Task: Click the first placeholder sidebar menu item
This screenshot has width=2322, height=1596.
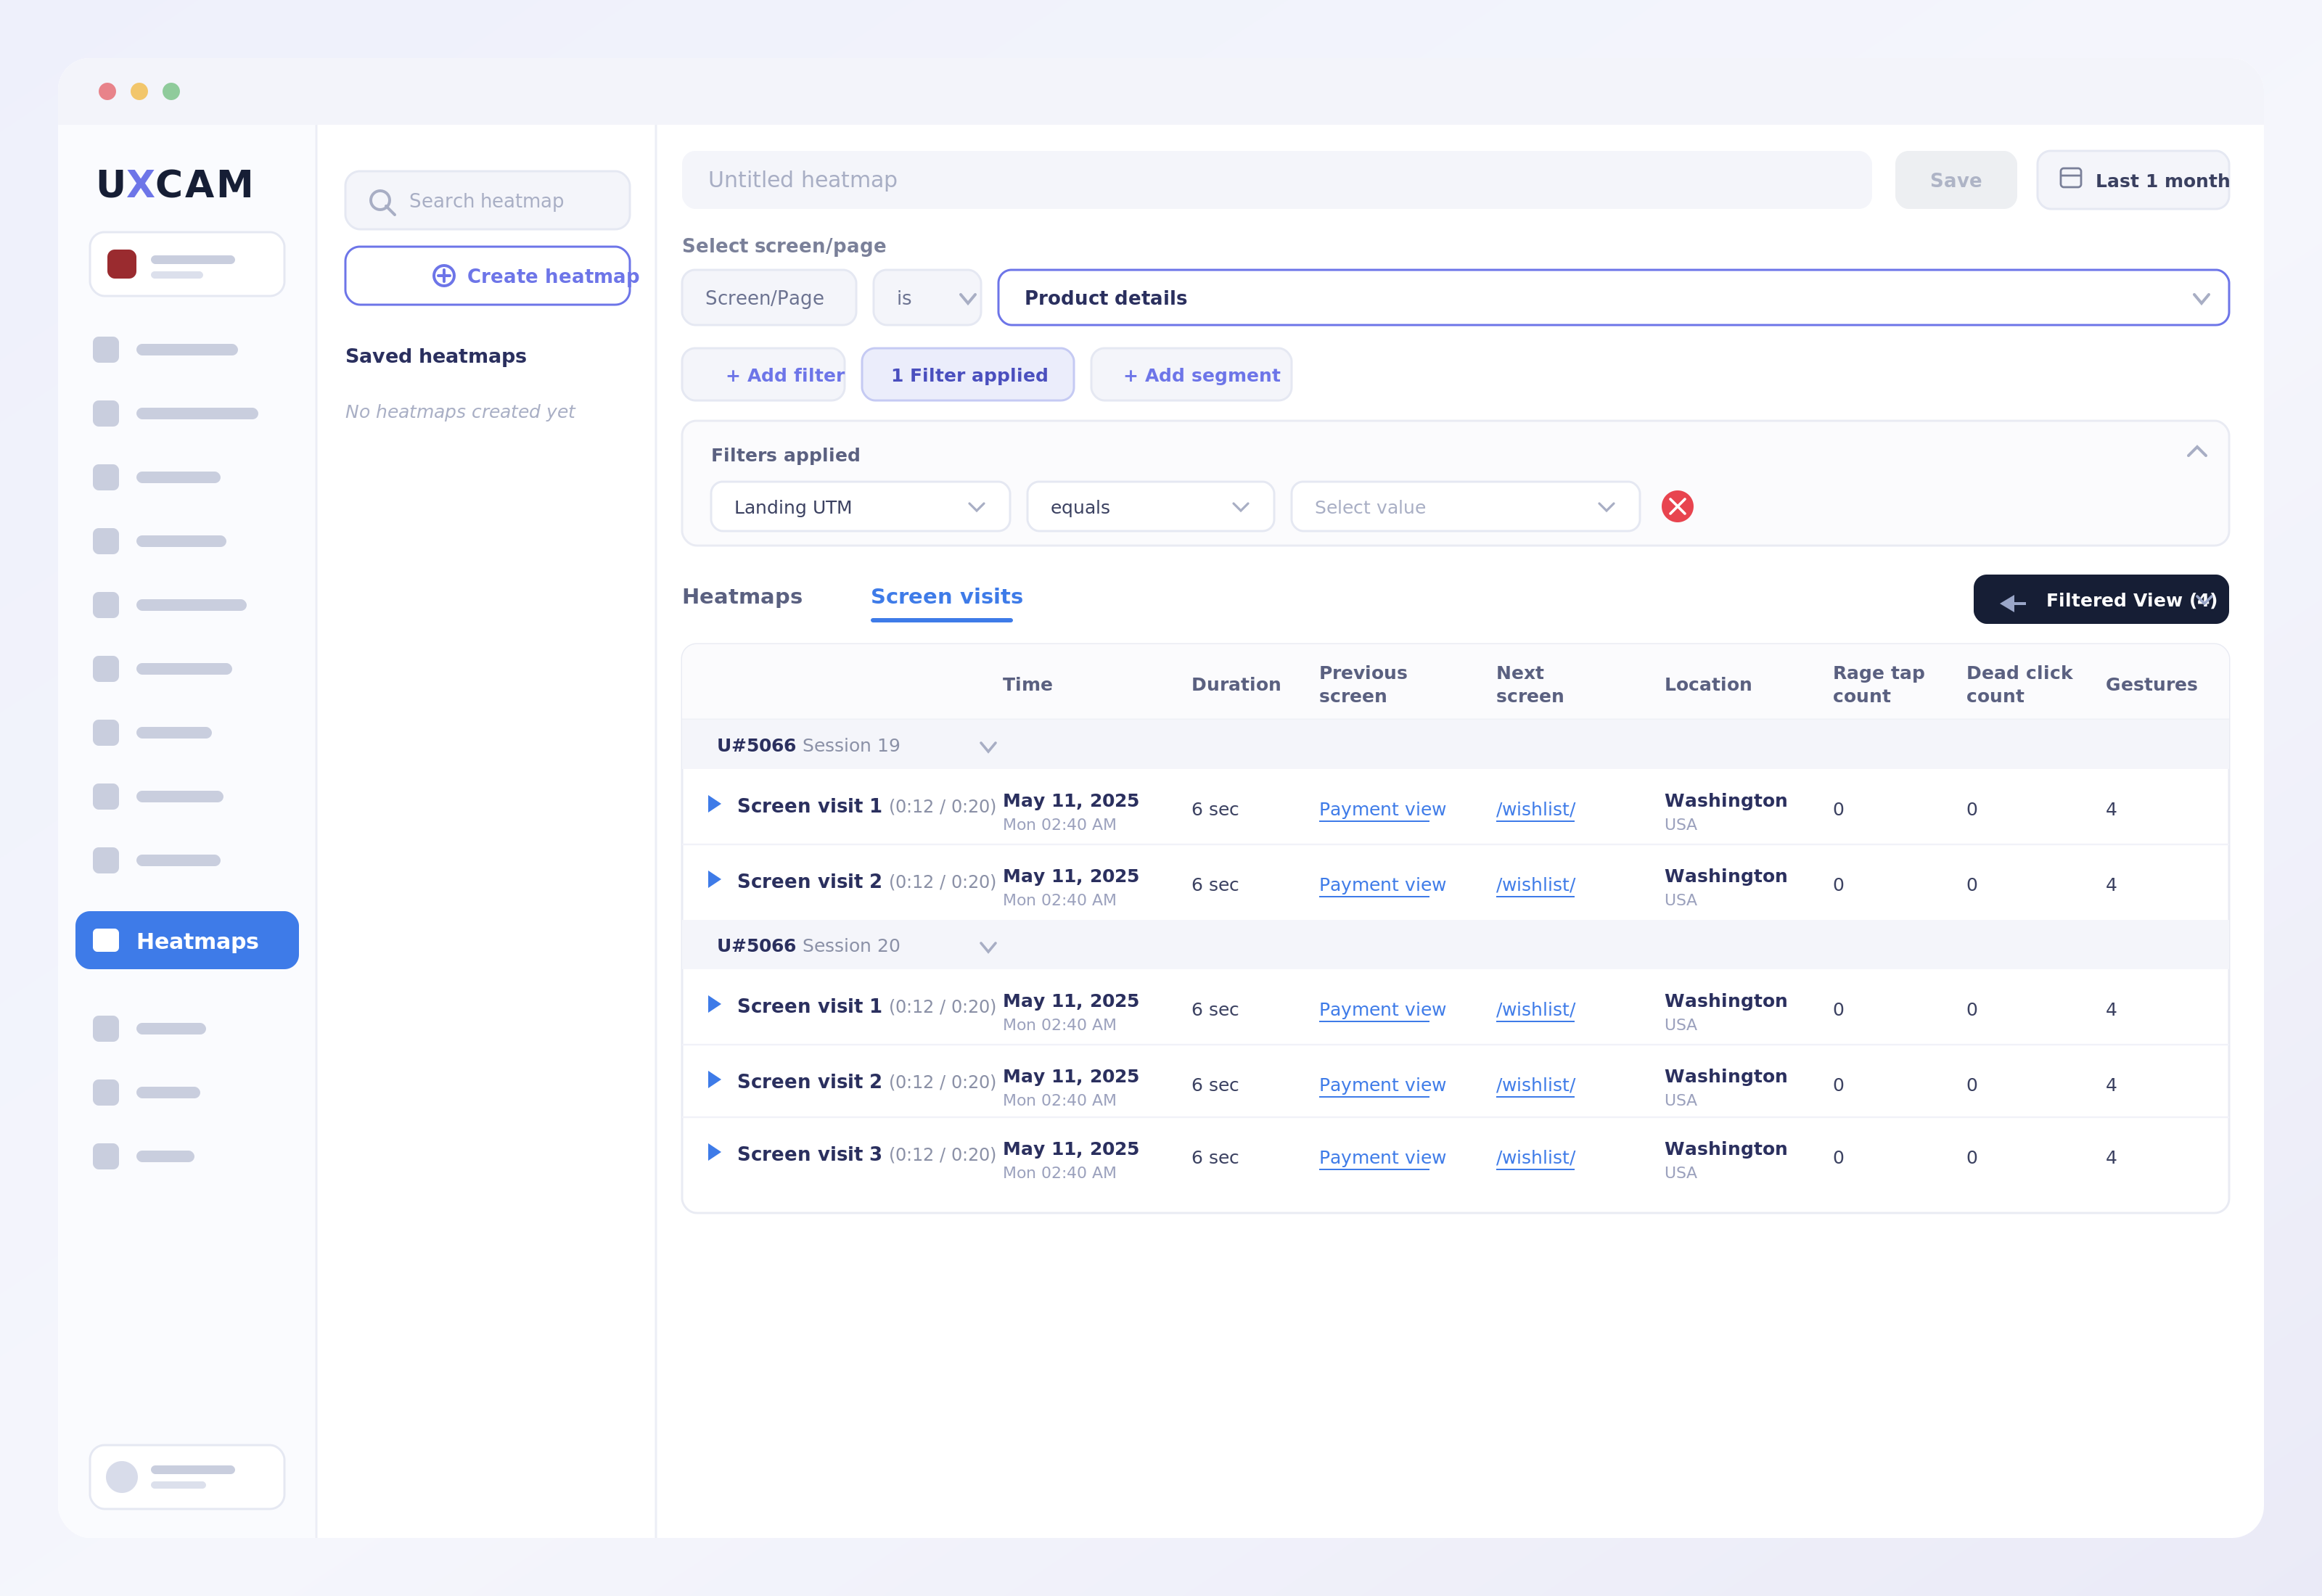Action: click(166, 349)
